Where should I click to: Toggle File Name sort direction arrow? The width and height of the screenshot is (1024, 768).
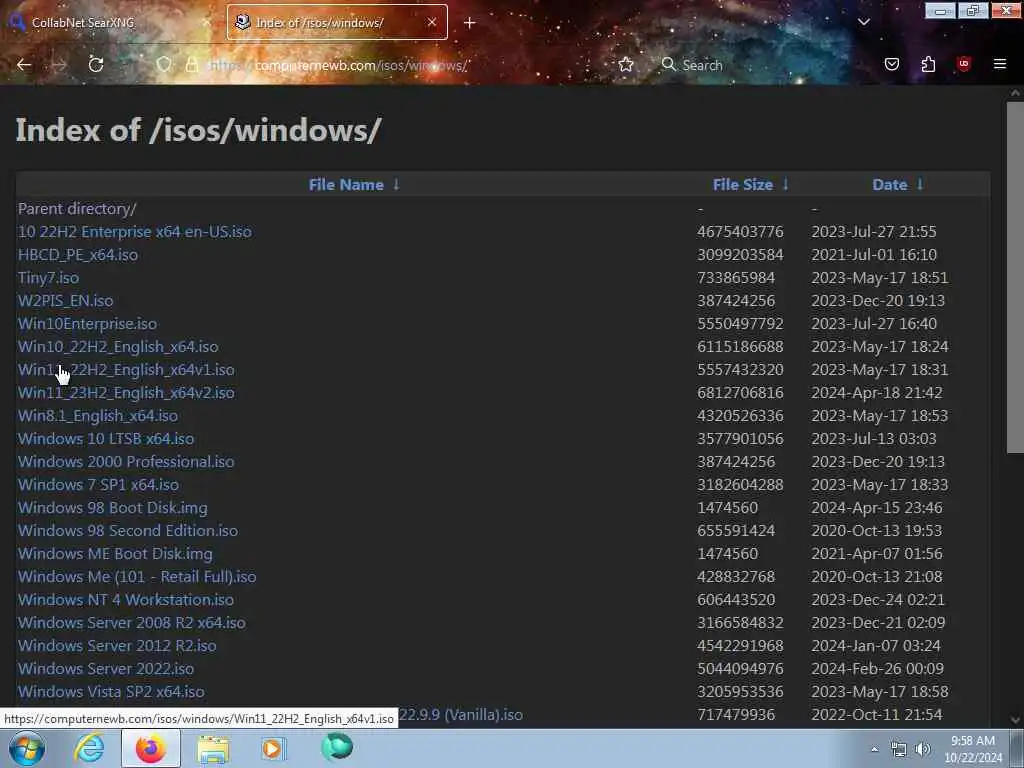click(396, 185)
